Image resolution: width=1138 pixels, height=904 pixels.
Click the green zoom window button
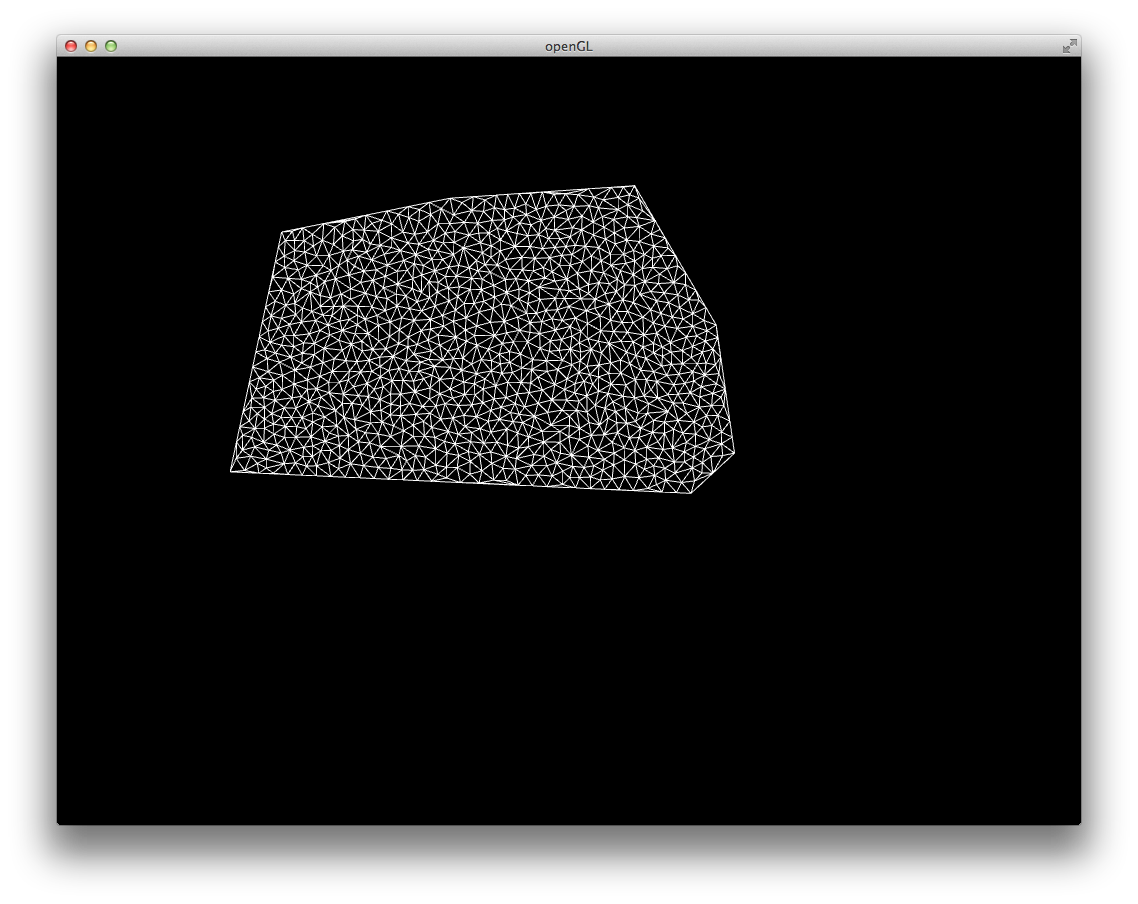[x=111, y=46]
